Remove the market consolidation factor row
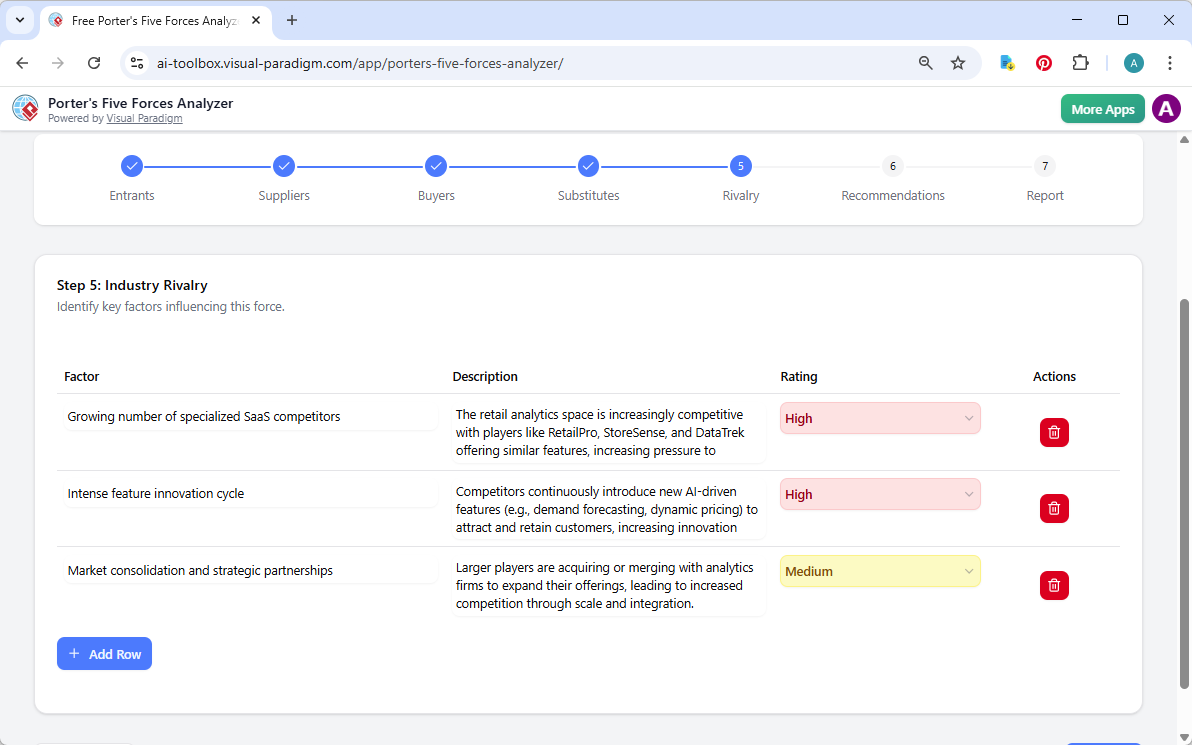 coord(1054,585)
